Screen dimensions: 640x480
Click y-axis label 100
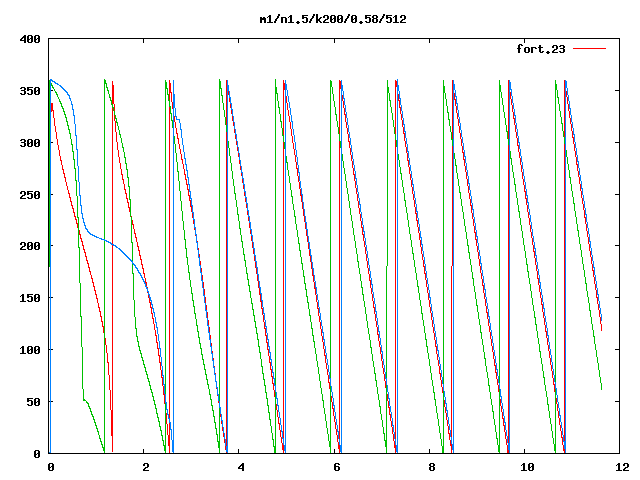[x=30, y=350]
